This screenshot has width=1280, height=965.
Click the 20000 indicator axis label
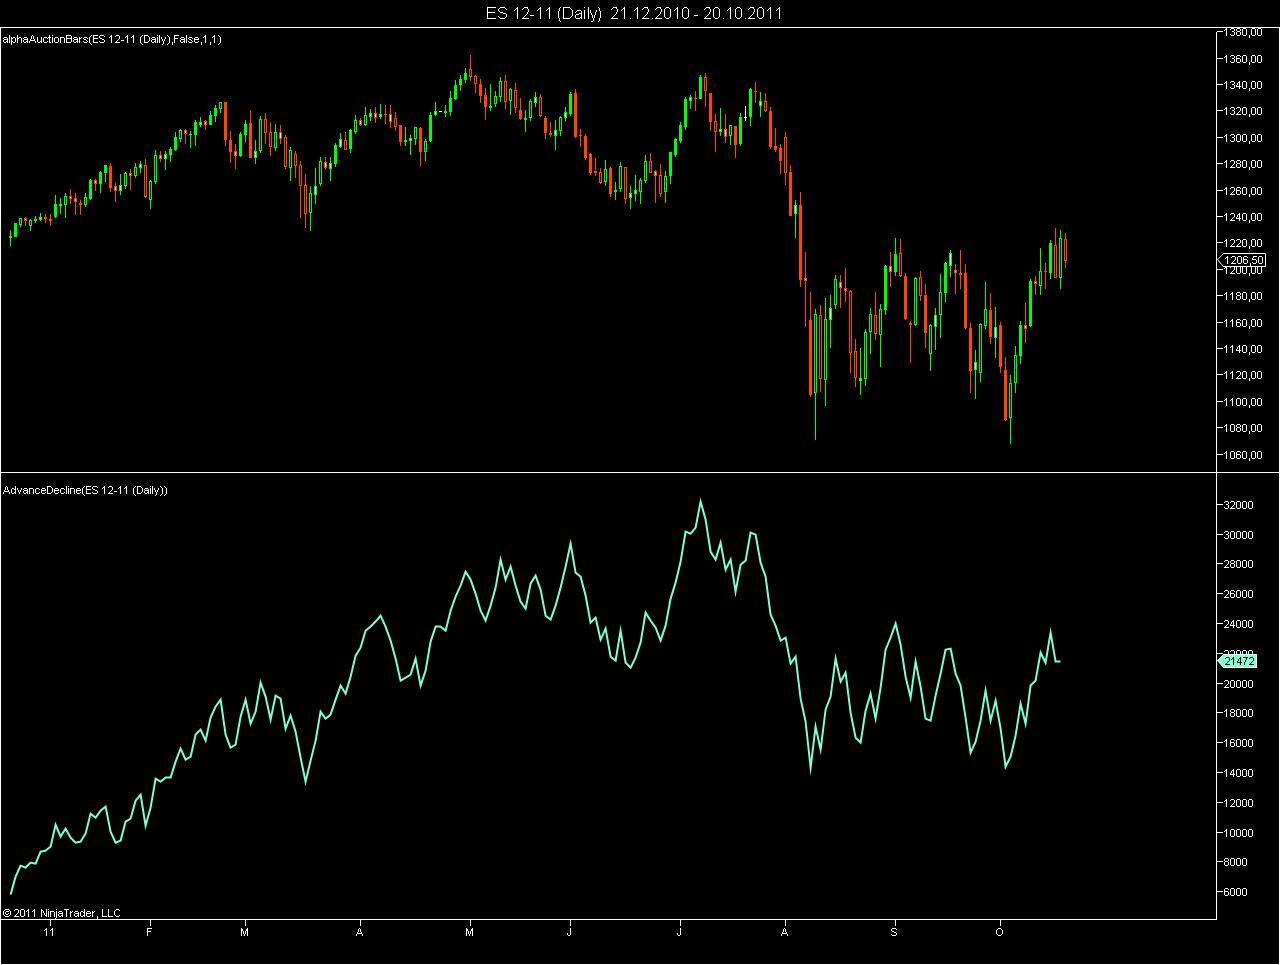1240,684
